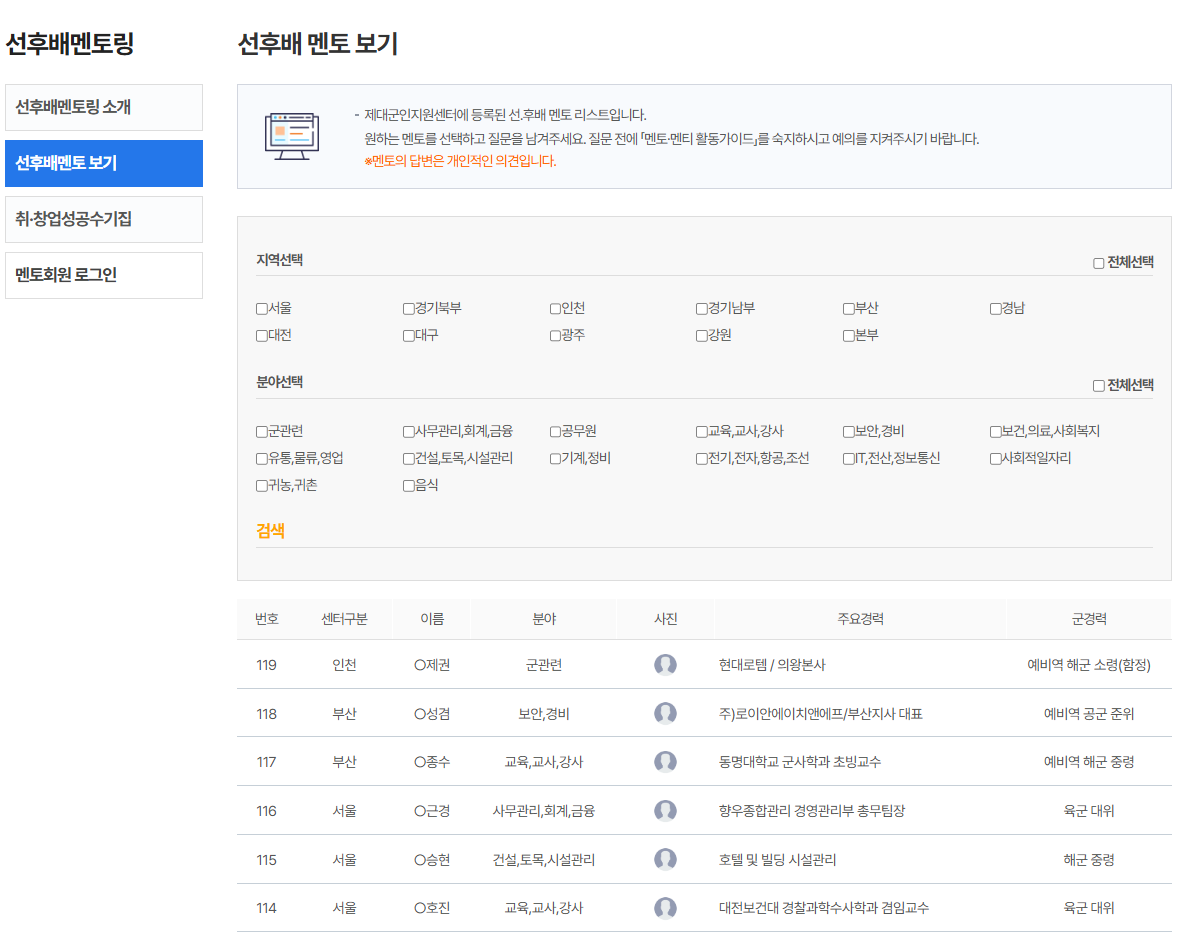The width and height of the screenshot is (1188, 932).
Task: Select the 대전 region checkbox
Action: click(x=261, y=336)
